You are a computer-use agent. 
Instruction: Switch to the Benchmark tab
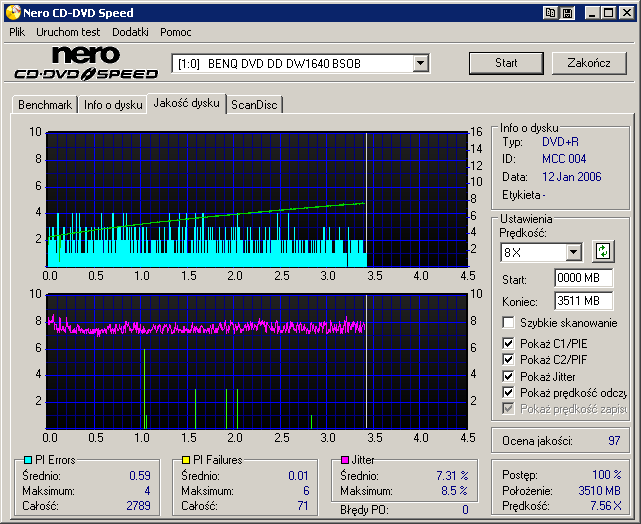(x=45, y=105)
